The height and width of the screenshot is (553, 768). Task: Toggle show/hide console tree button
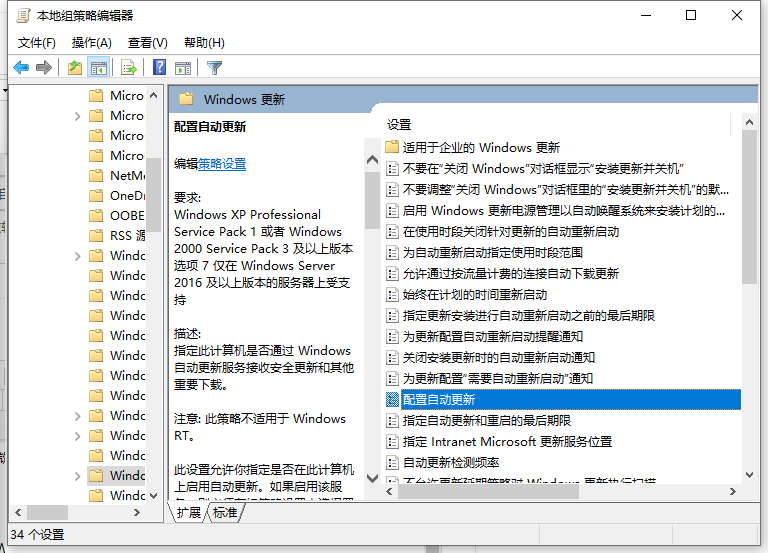click(98, 68)
